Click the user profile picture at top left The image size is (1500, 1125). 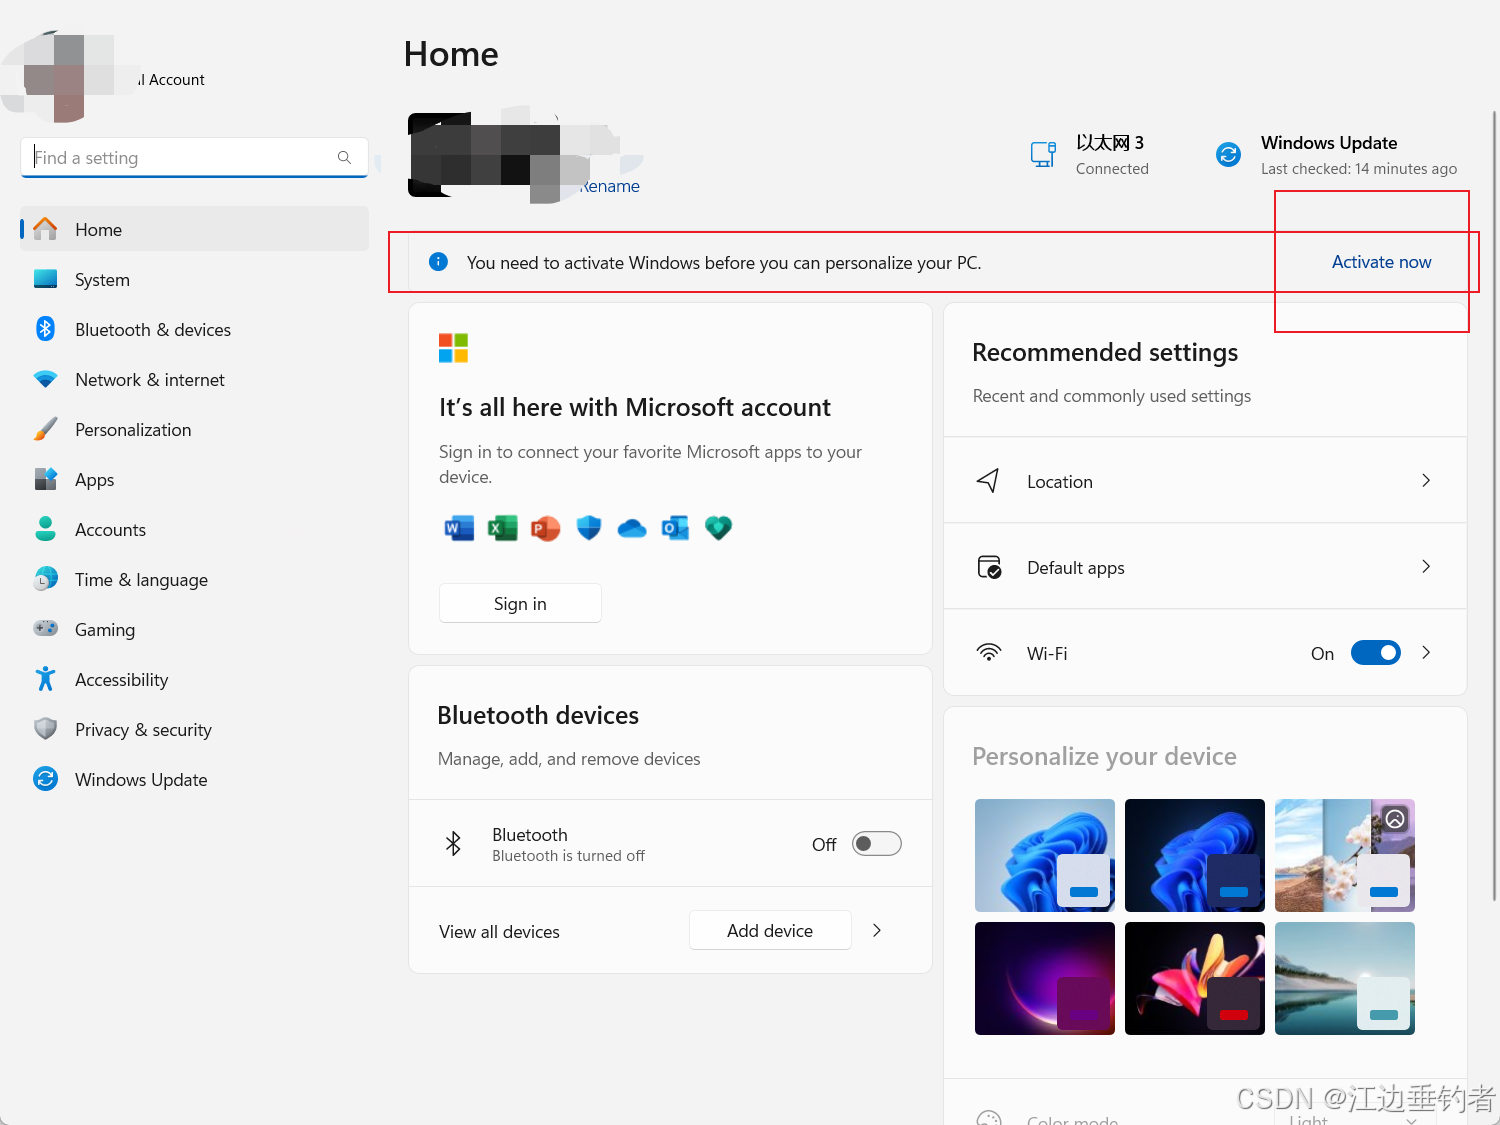click(x=70, y=78)
